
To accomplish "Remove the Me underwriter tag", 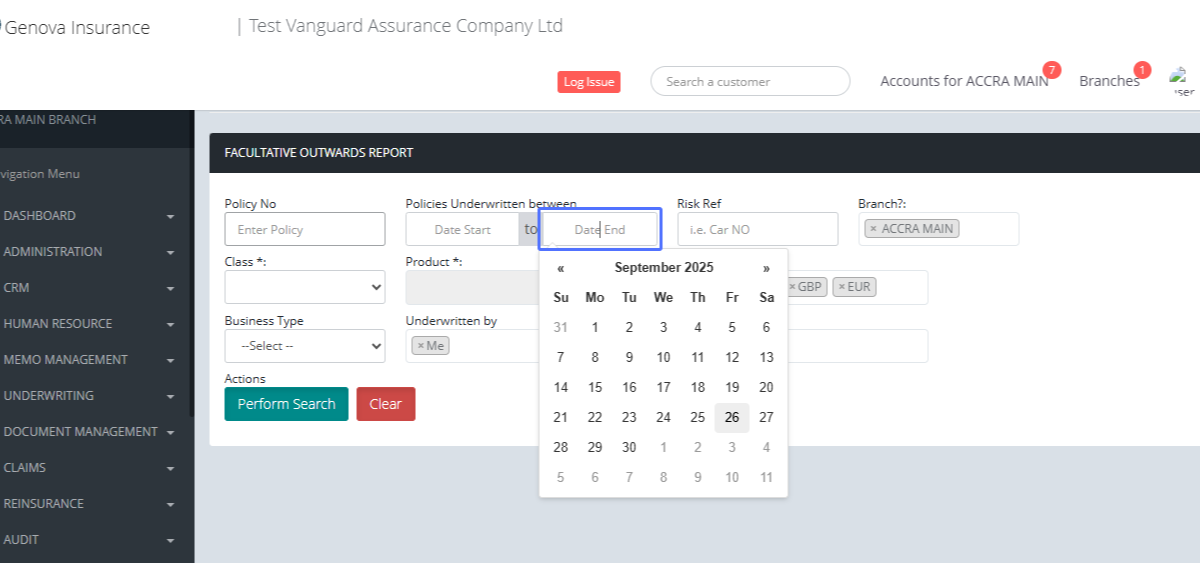I will [421, 345].
